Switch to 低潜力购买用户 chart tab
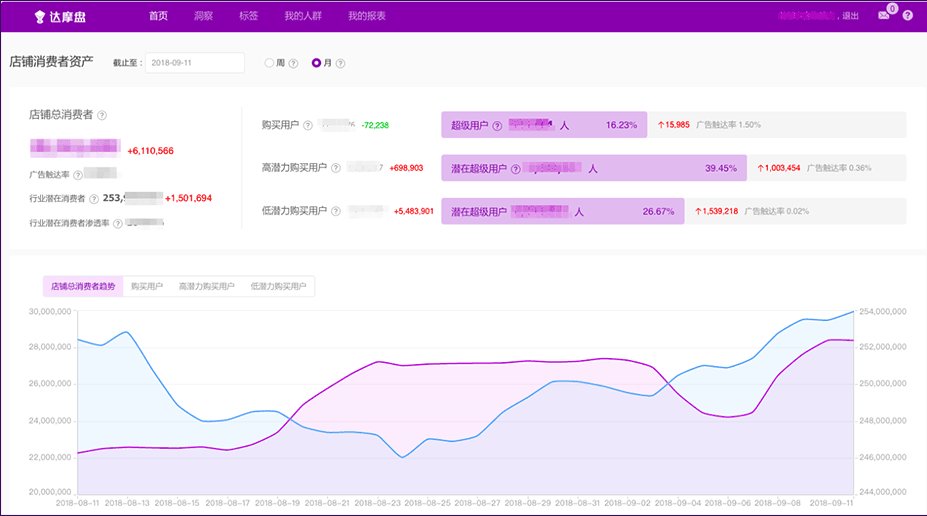 coord(278,286)
